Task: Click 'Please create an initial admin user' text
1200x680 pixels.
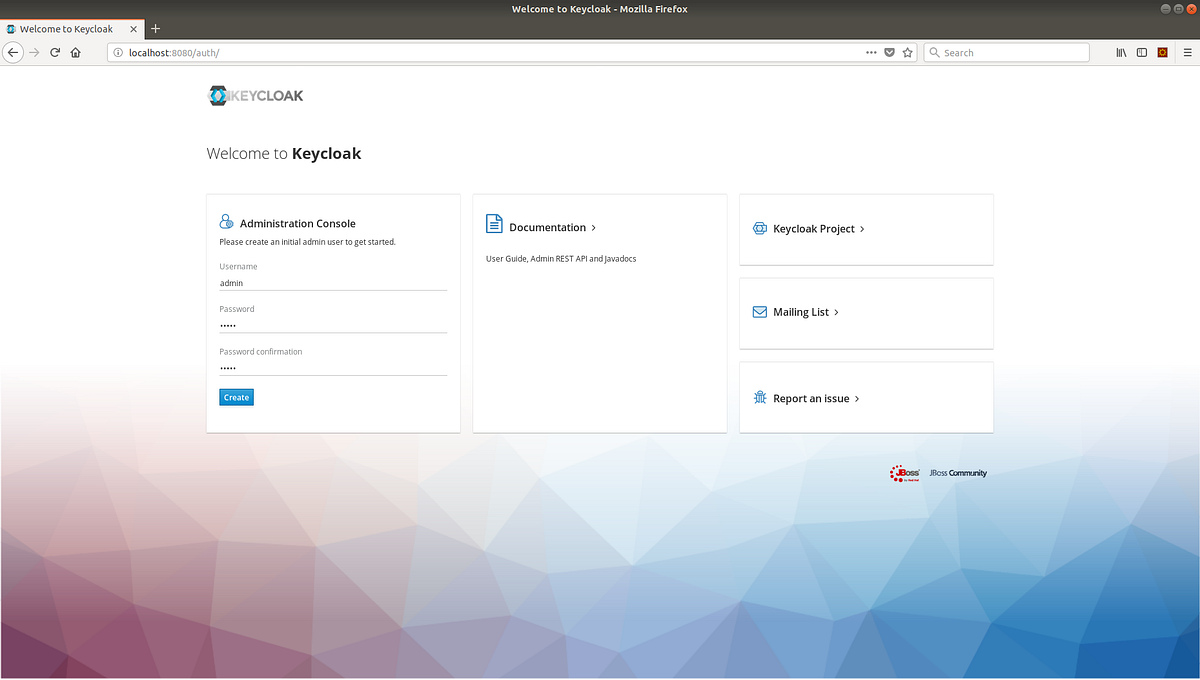Action: pos(308,242)
